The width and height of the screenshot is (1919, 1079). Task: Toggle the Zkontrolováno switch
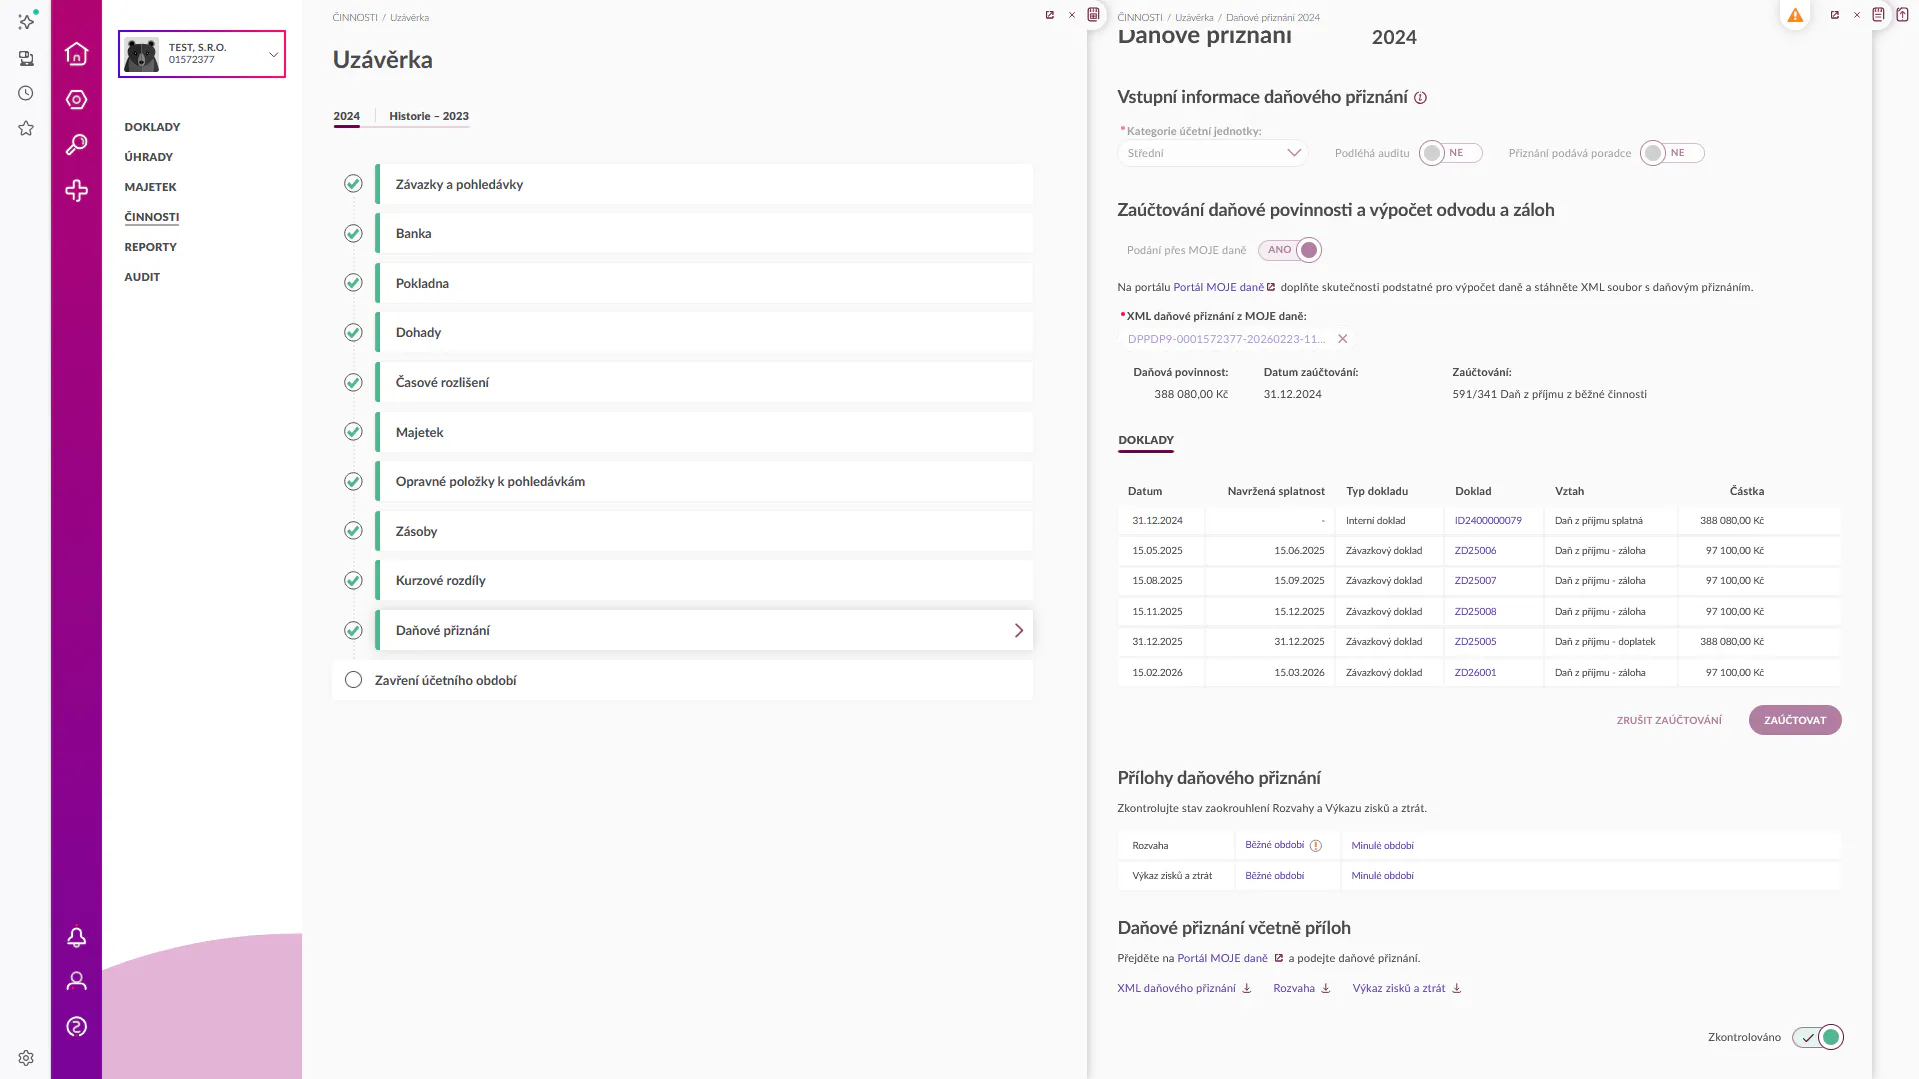tap(1818, 1037)
